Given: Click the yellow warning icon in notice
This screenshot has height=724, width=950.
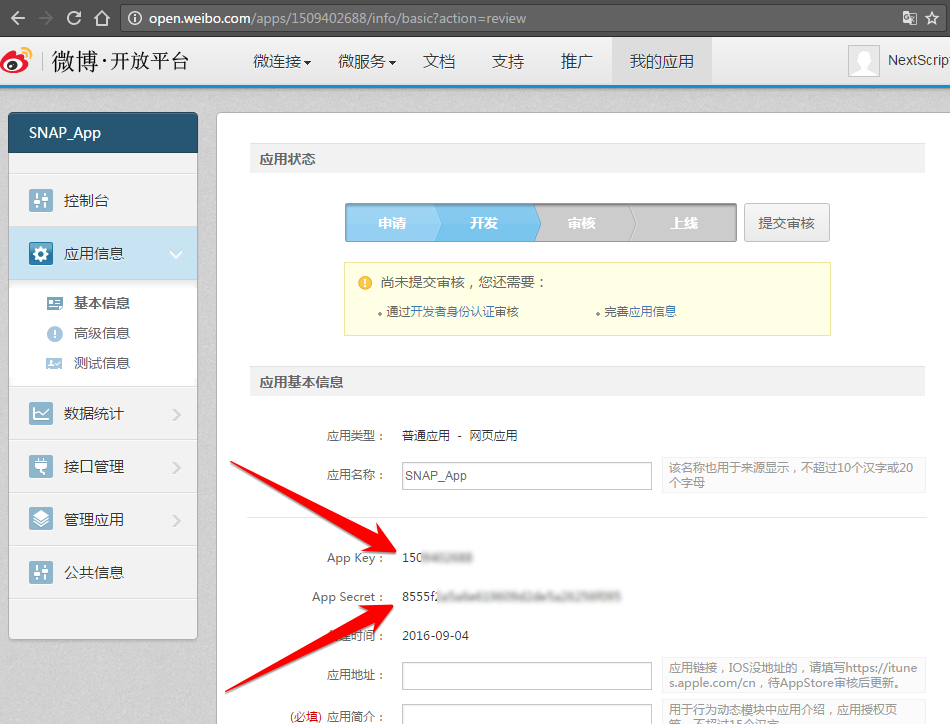Looking at the screenshot, I should [x=365, y=282].
